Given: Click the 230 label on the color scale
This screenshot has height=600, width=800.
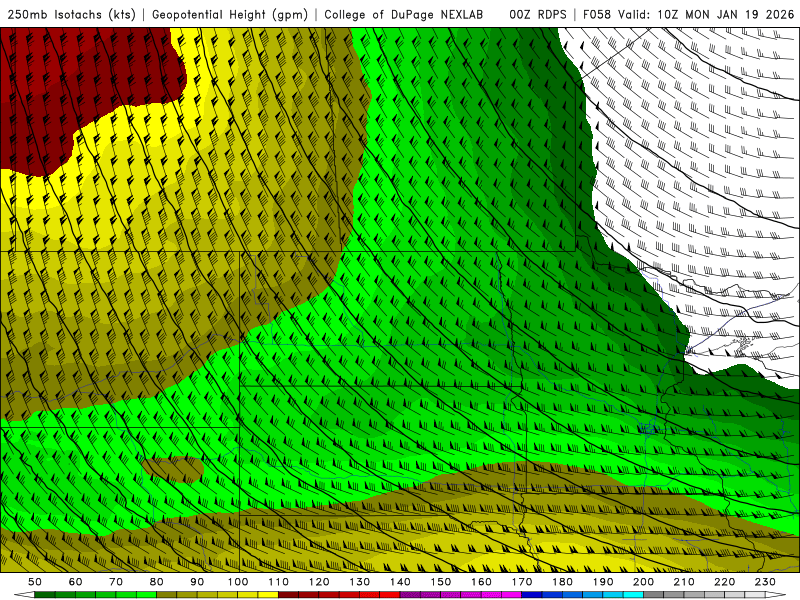Looking at the screenshot, I should tap(765, 582).
